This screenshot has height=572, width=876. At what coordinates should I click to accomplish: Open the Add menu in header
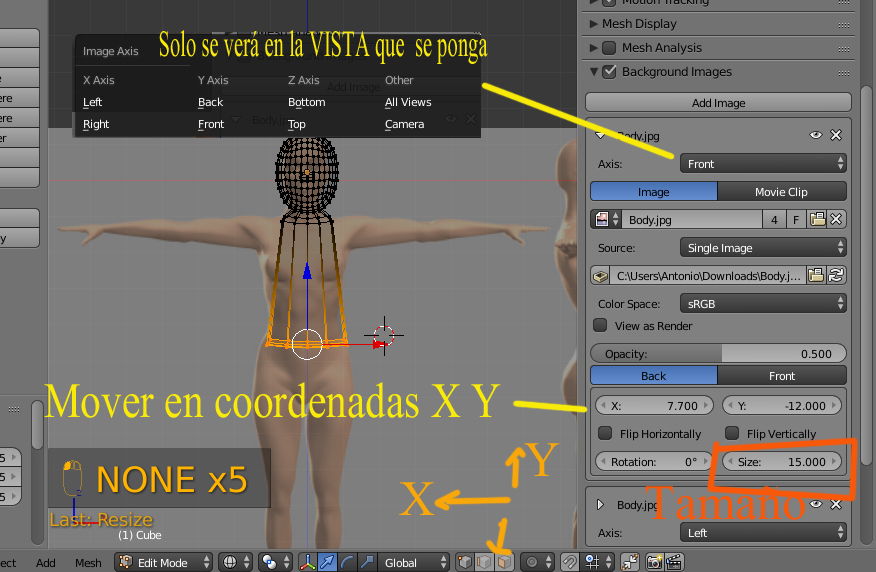pyautogui.click(x=46, y=563)
